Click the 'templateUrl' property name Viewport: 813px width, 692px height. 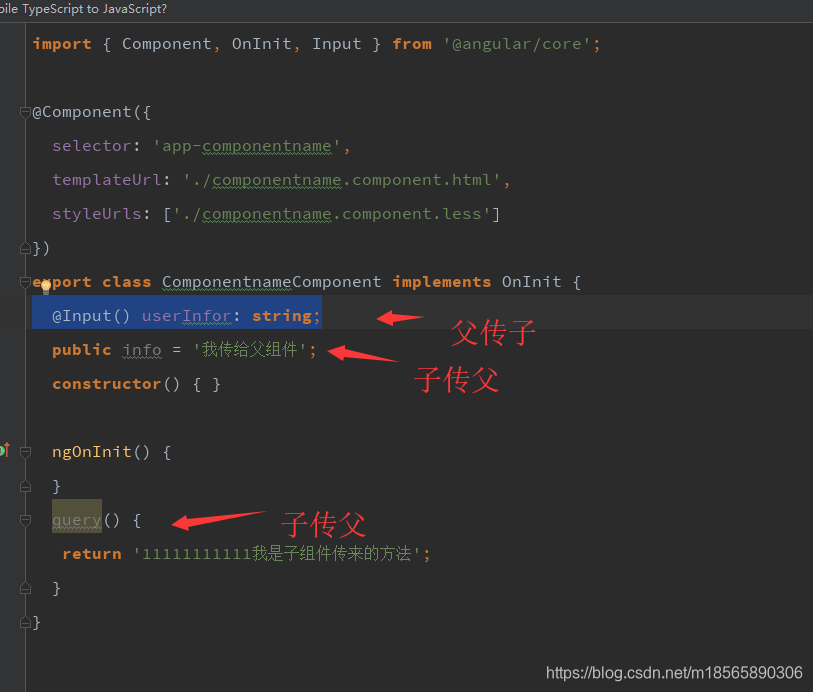click(x=106, y=180)
